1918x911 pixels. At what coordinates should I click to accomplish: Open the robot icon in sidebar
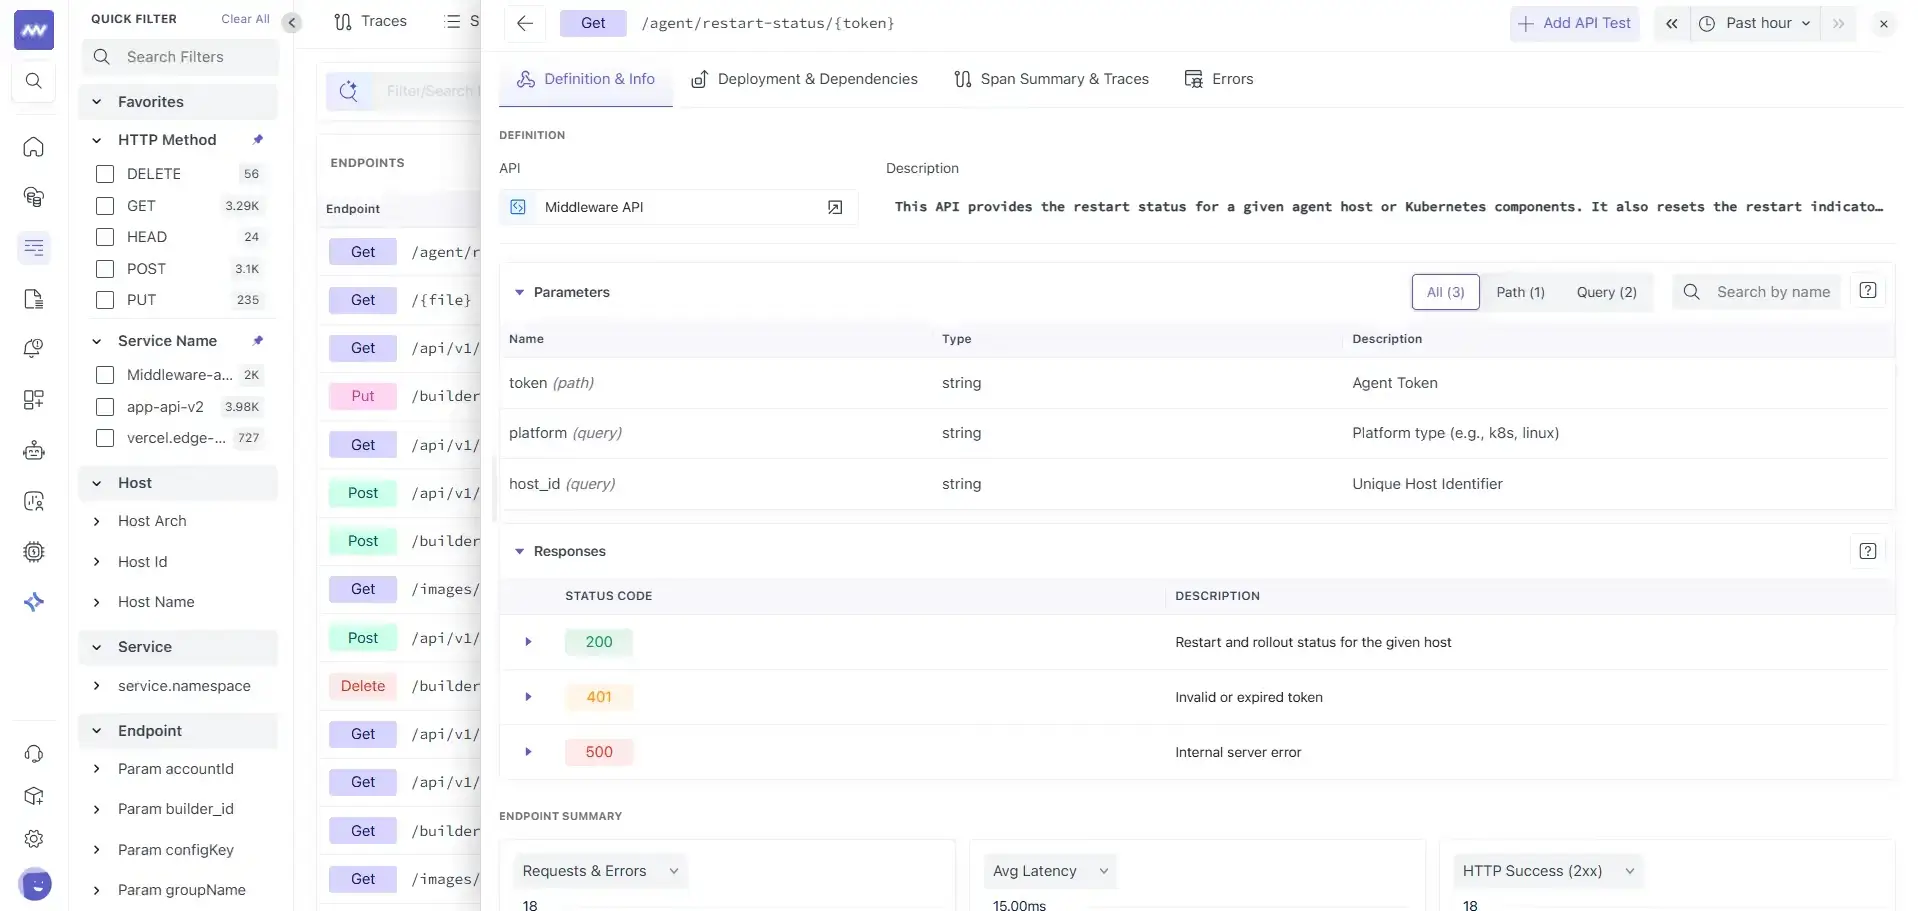pos(34,450)
